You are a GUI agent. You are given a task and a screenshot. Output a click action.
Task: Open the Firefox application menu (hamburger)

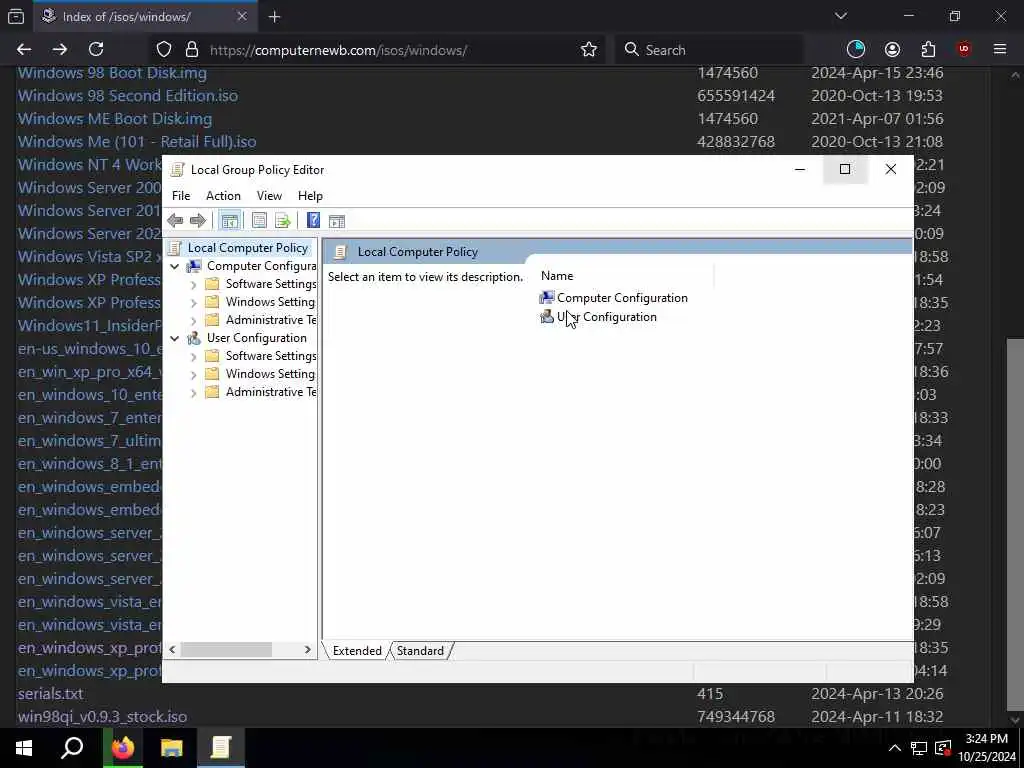pyautogui.click(x=1000, y=49)
